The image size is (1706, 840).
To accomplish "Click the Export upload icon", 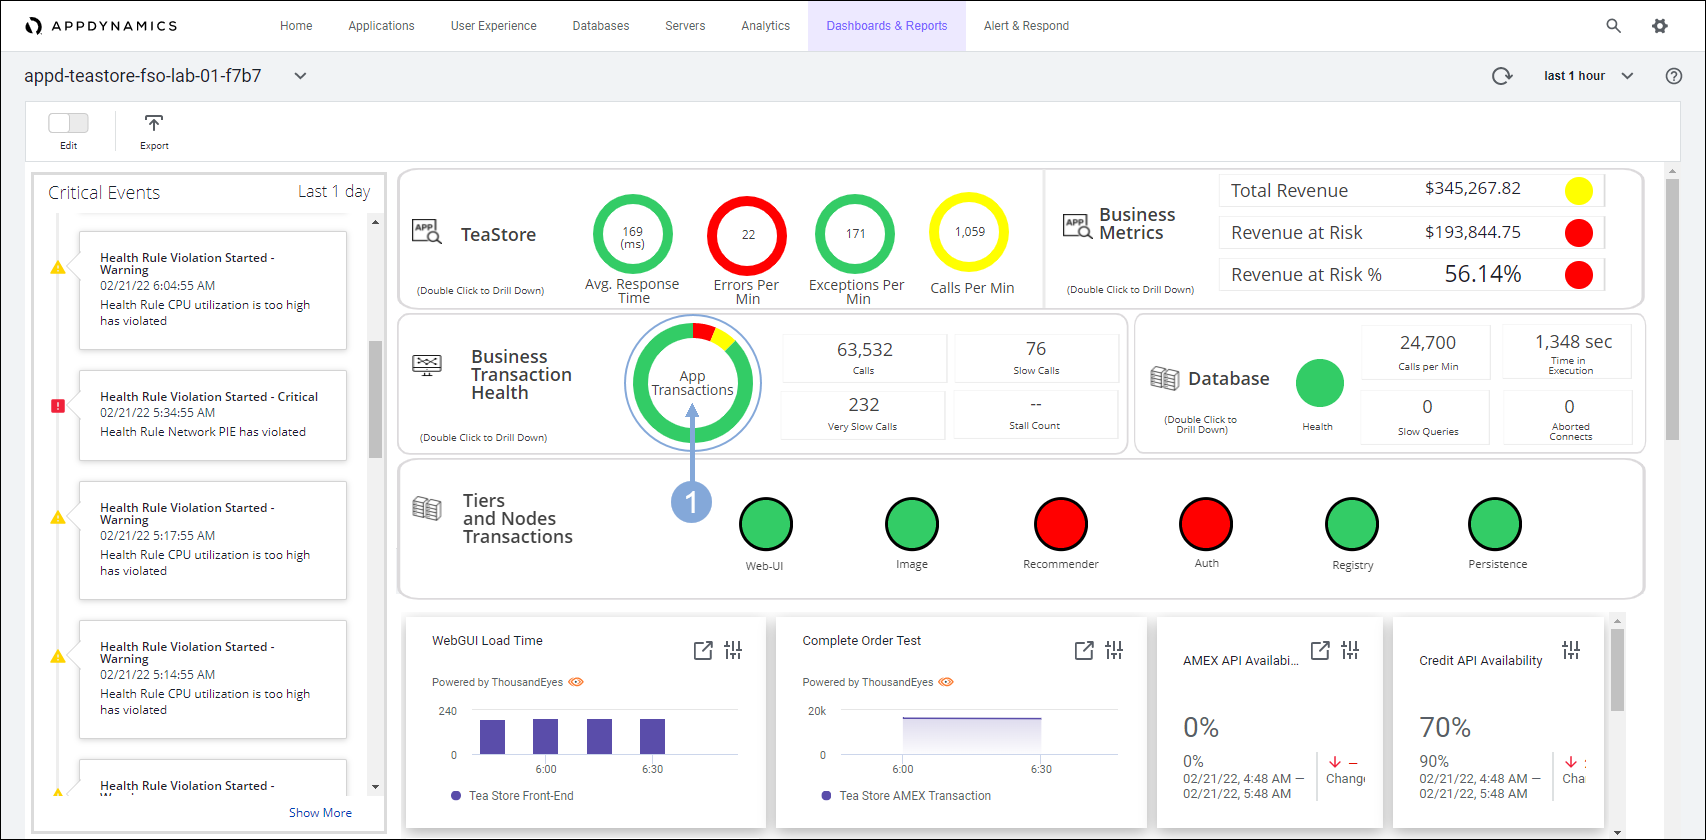I will tap(153, 123).
